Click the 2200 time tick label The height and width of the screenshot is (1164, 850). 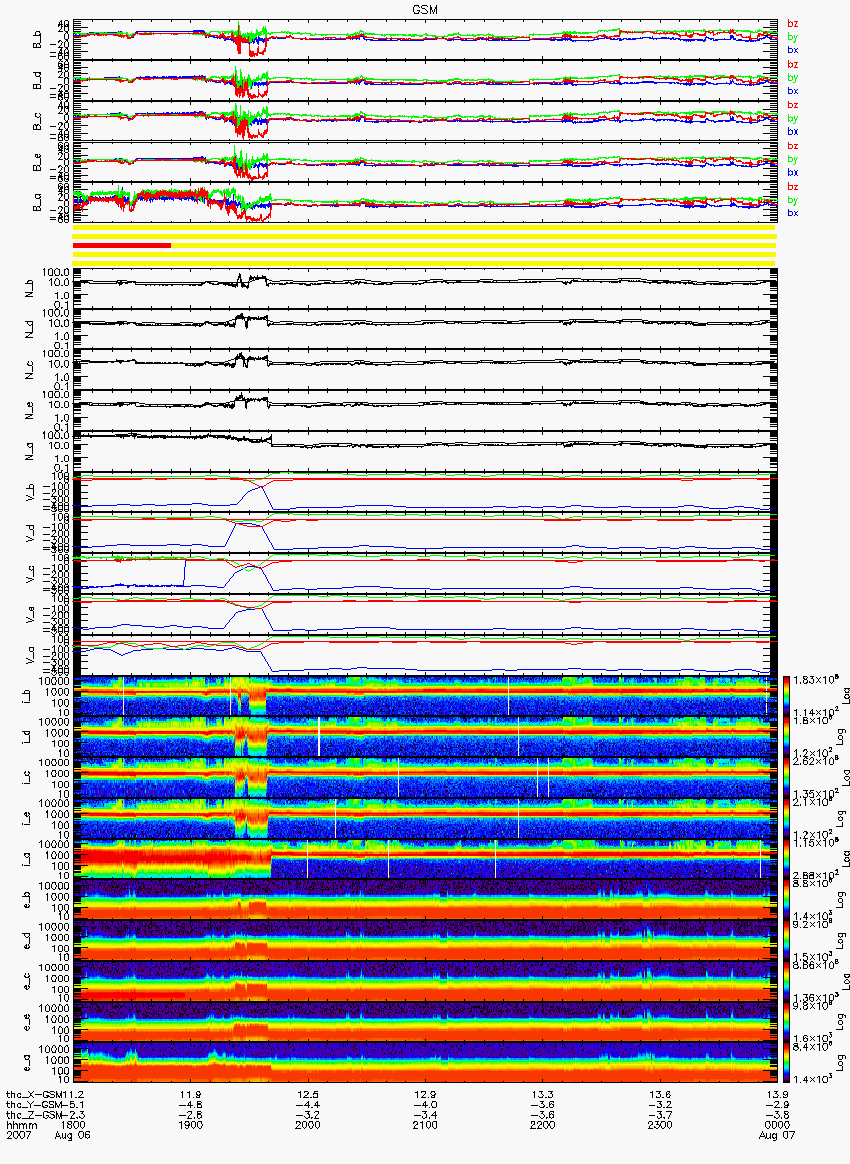click(x=543, y=1125)
